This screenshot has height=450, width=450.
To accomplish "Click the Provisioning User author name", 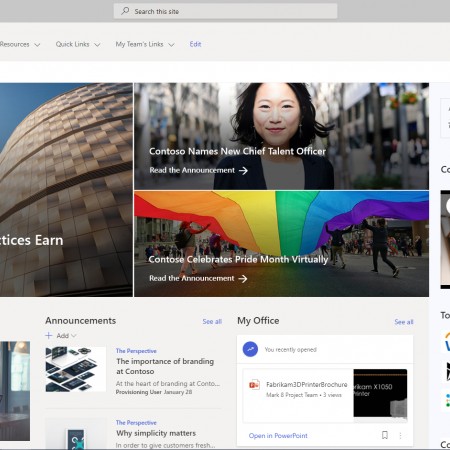I will tap(139, 392).
